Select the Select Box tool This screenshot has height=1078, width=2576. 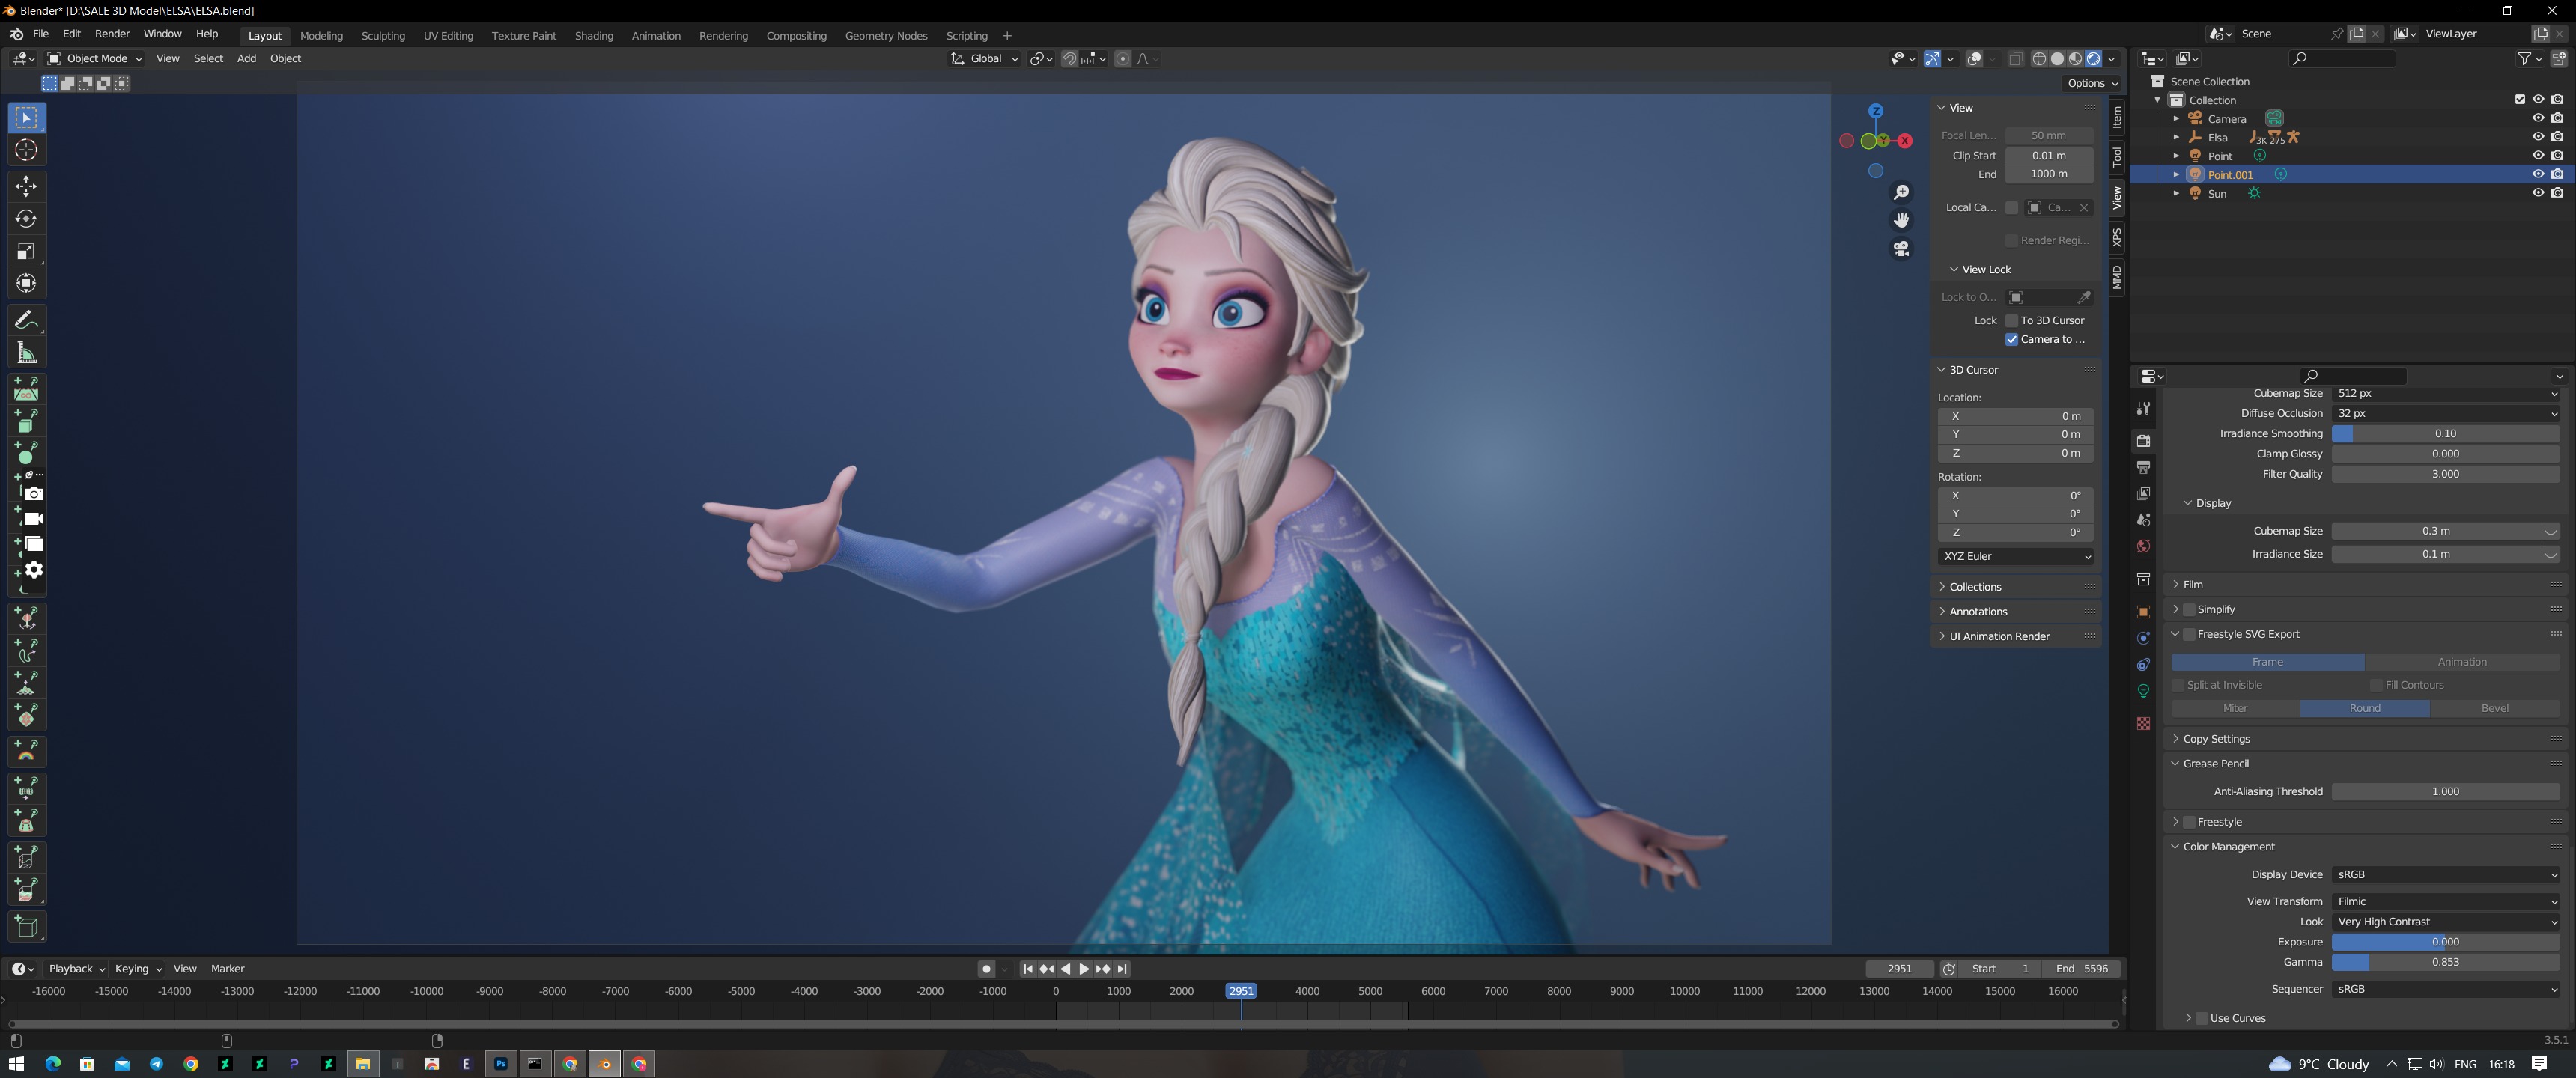pyautogui.click(x=27, y=118)
